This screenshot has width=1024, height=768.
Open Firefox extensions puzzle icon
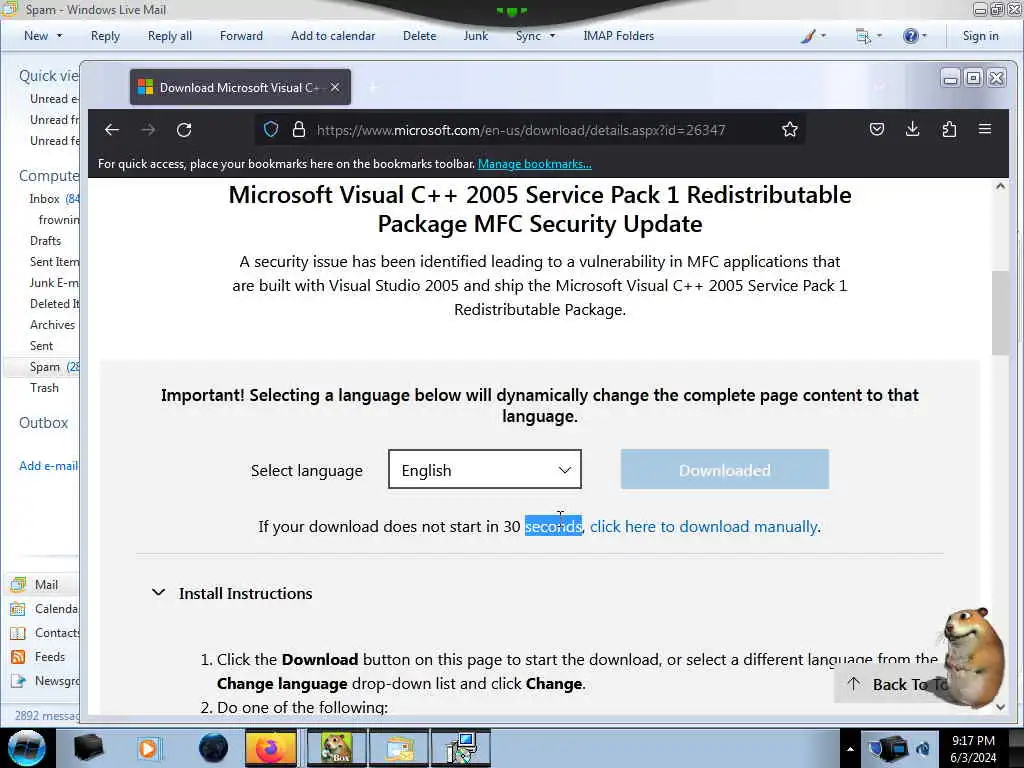pos(949,129)
